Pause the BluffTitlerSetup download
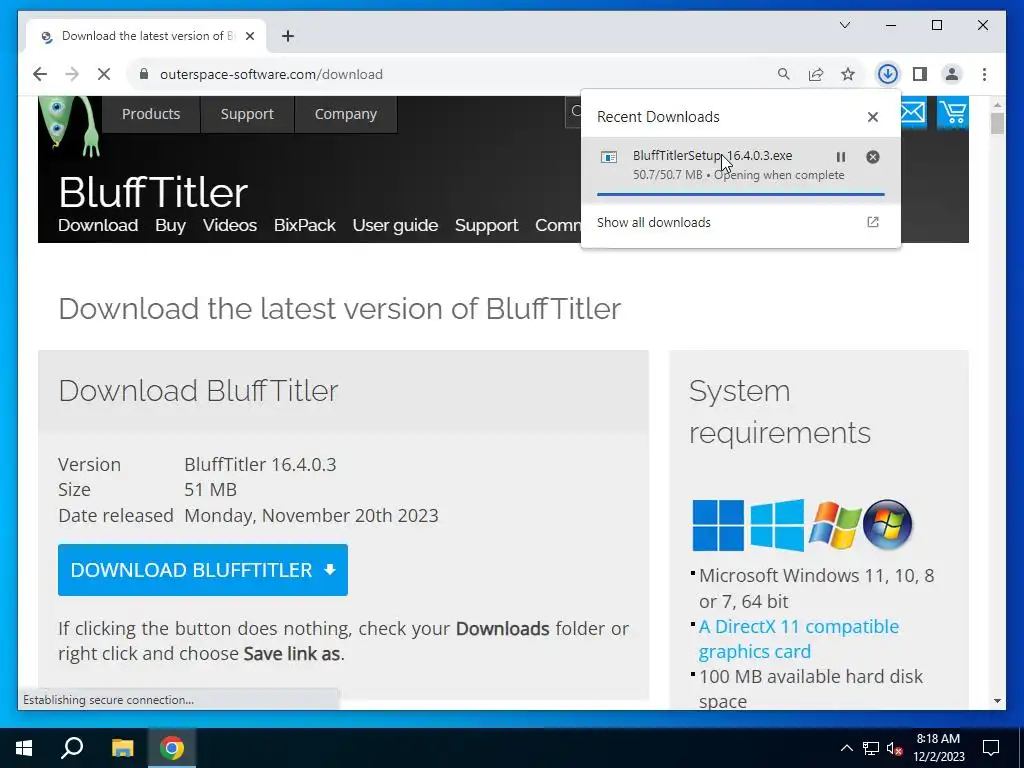 click(841, 157)
